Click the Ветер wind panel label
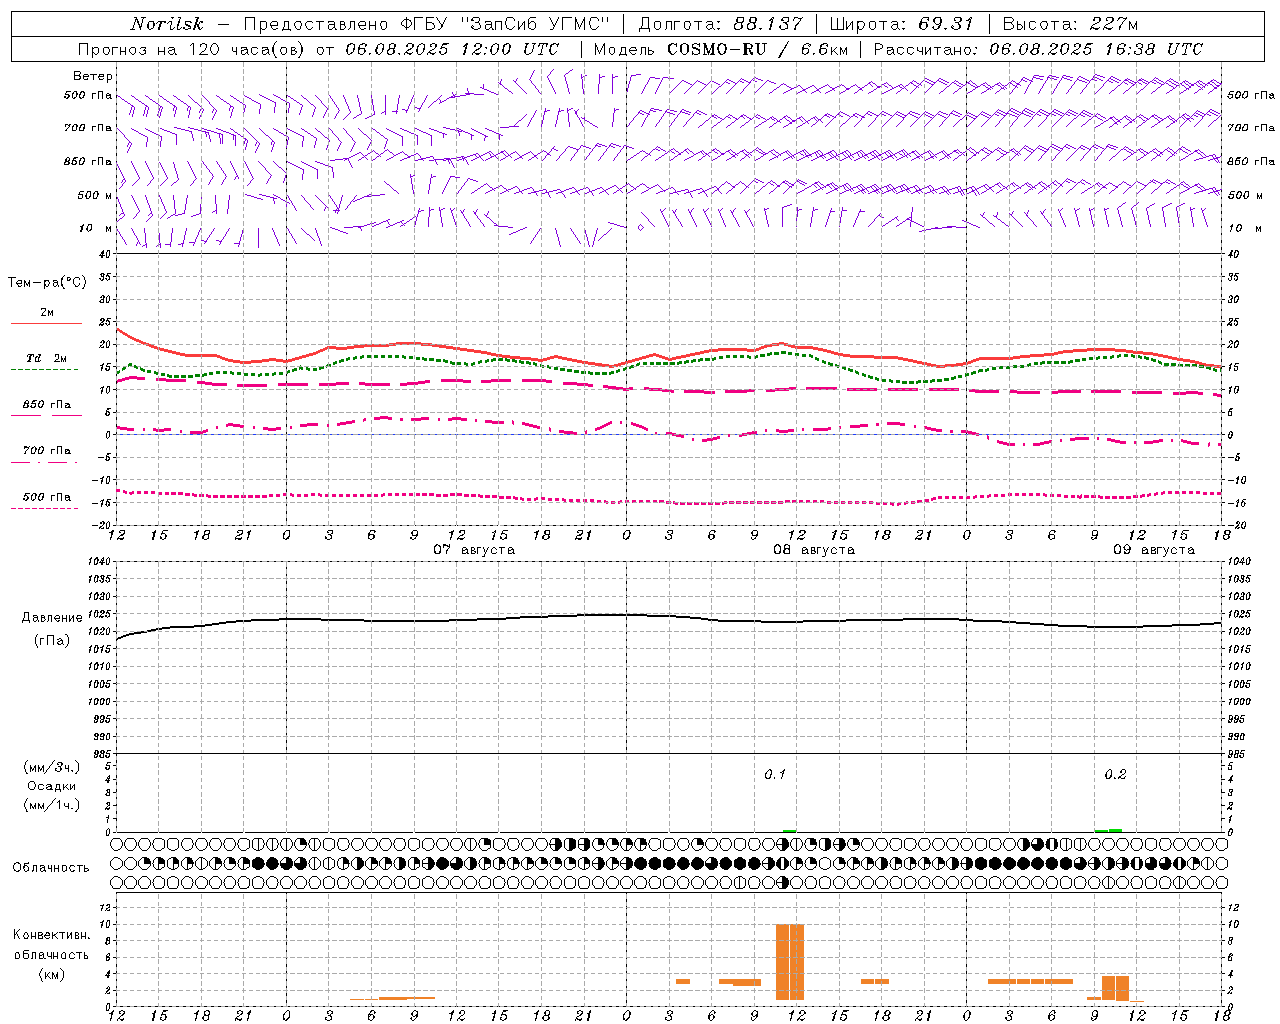This screenshot has width=1280, height=1024. click(93, 76)
